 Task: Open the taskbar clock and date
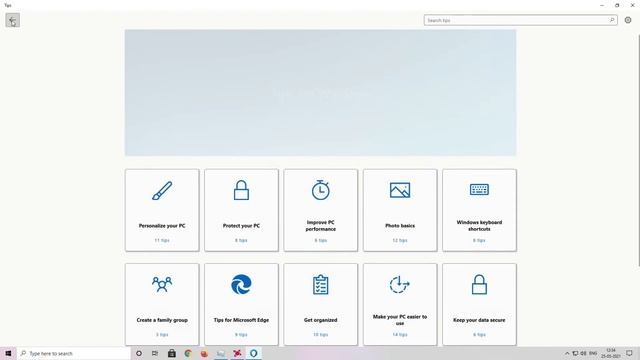[611, 353]
